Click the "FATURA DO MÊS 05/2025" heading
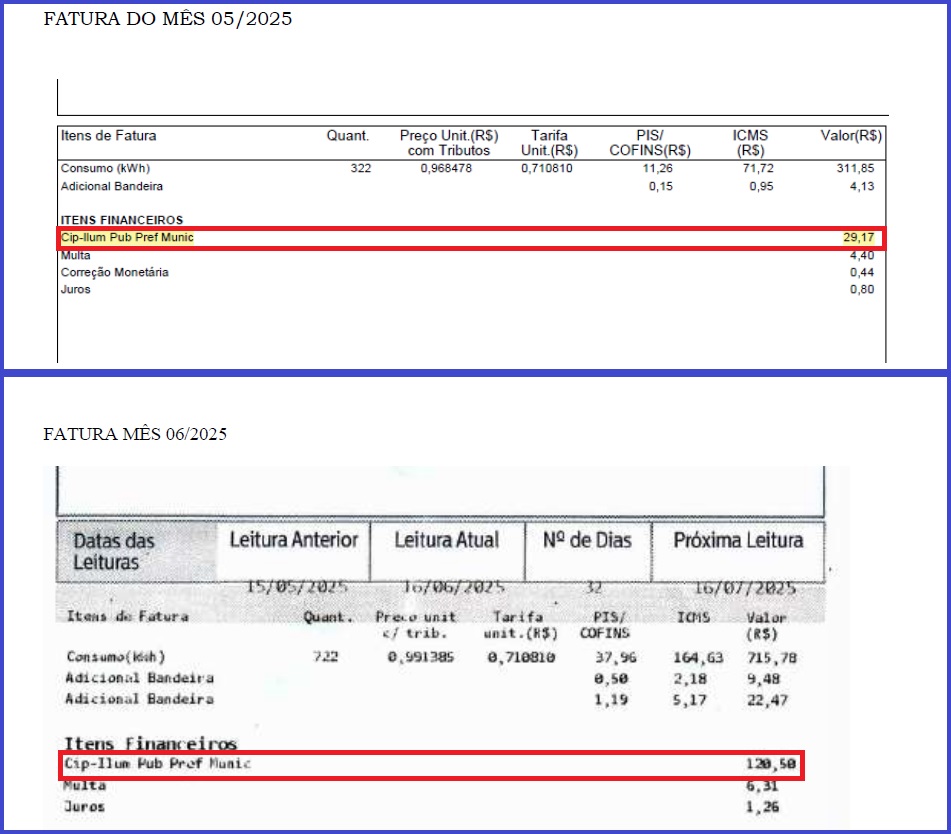The image size is (951, 834). coord(168,19)
